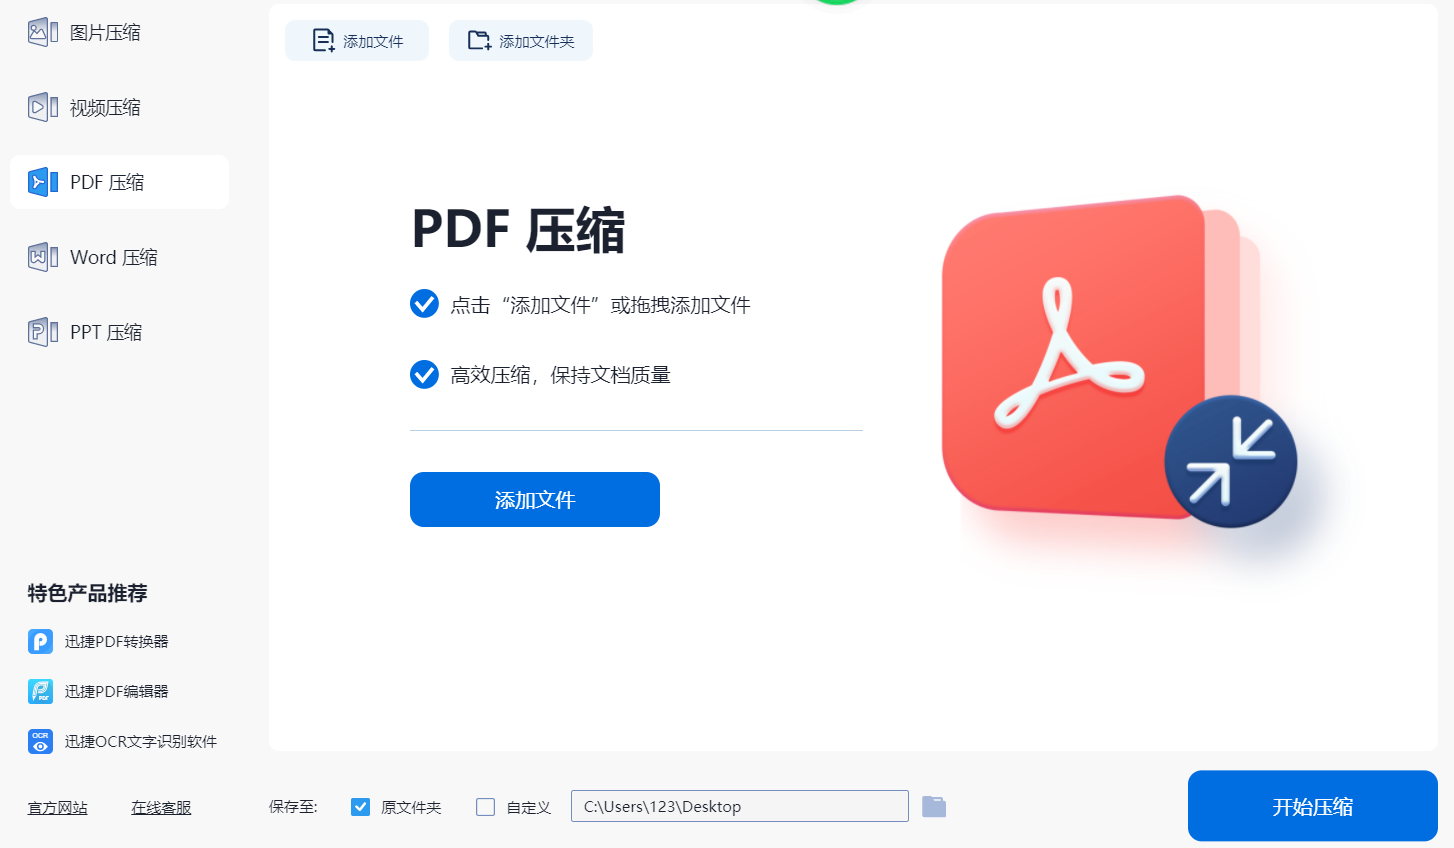Screen dimensions: 1454x848
Task: Click the 迅捷PDF编辑器 product icon
Action: 40,691
